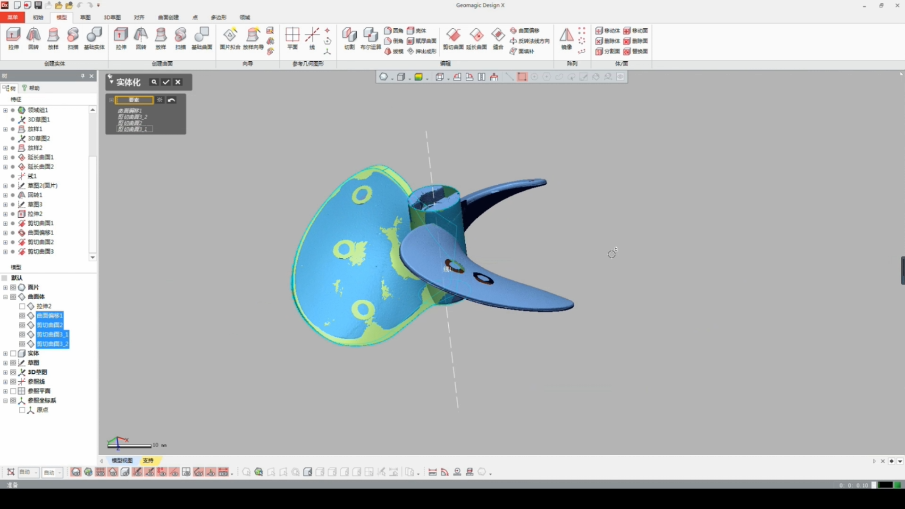The image size is (905, 509).
Task: Expand the 草图 node in model tree
Action: 5,363
